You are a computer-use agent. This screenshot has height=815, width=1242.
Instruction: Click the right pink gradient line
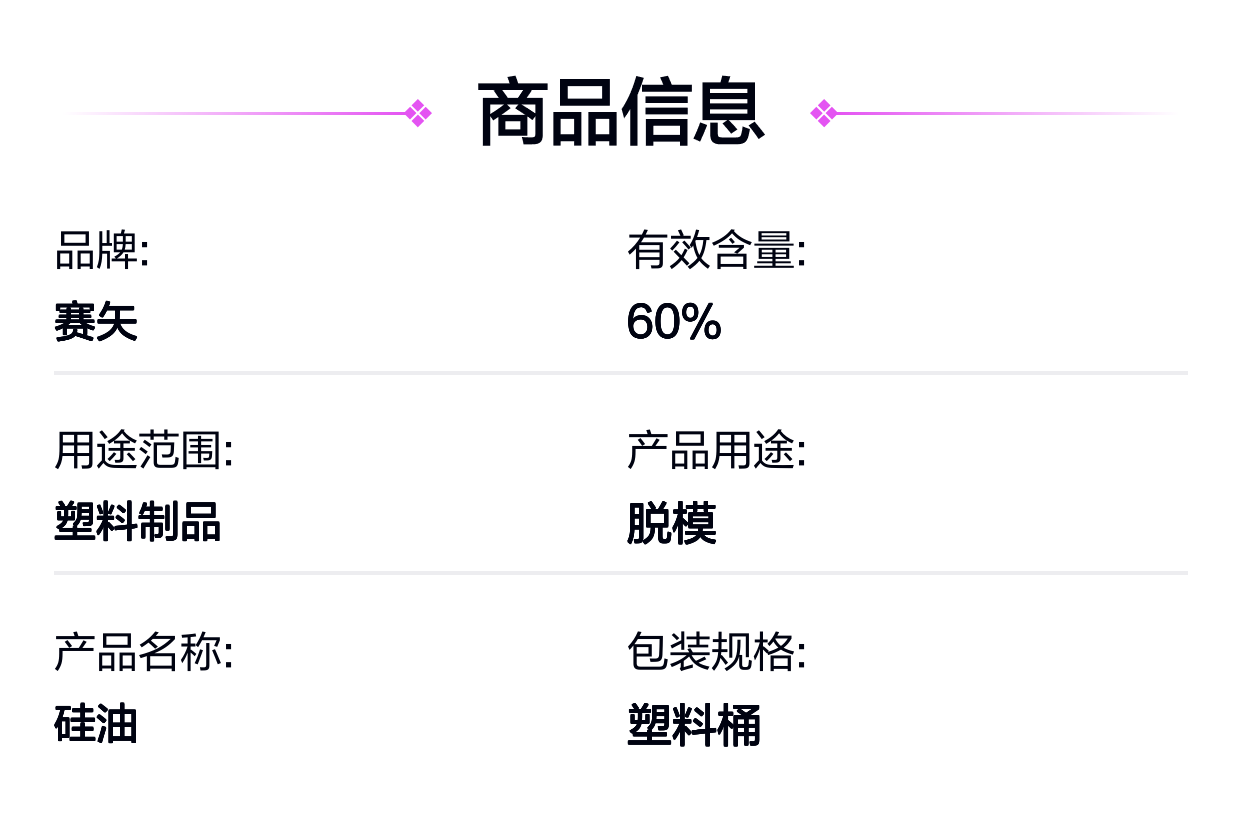point(1005,114)
